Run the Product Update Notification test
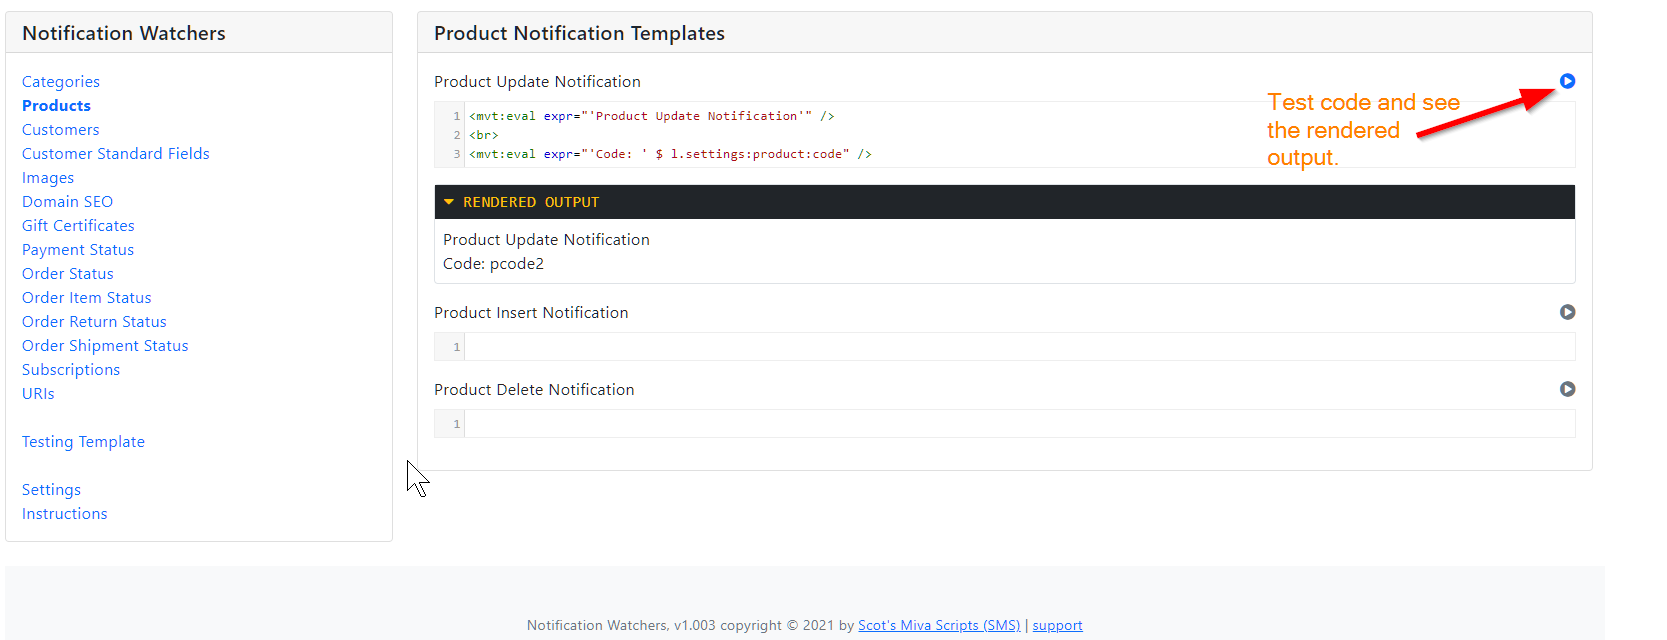Image resolution: width=1667 pixels, height=640 pixels. pyautogui.click(x=1567, y=81)
